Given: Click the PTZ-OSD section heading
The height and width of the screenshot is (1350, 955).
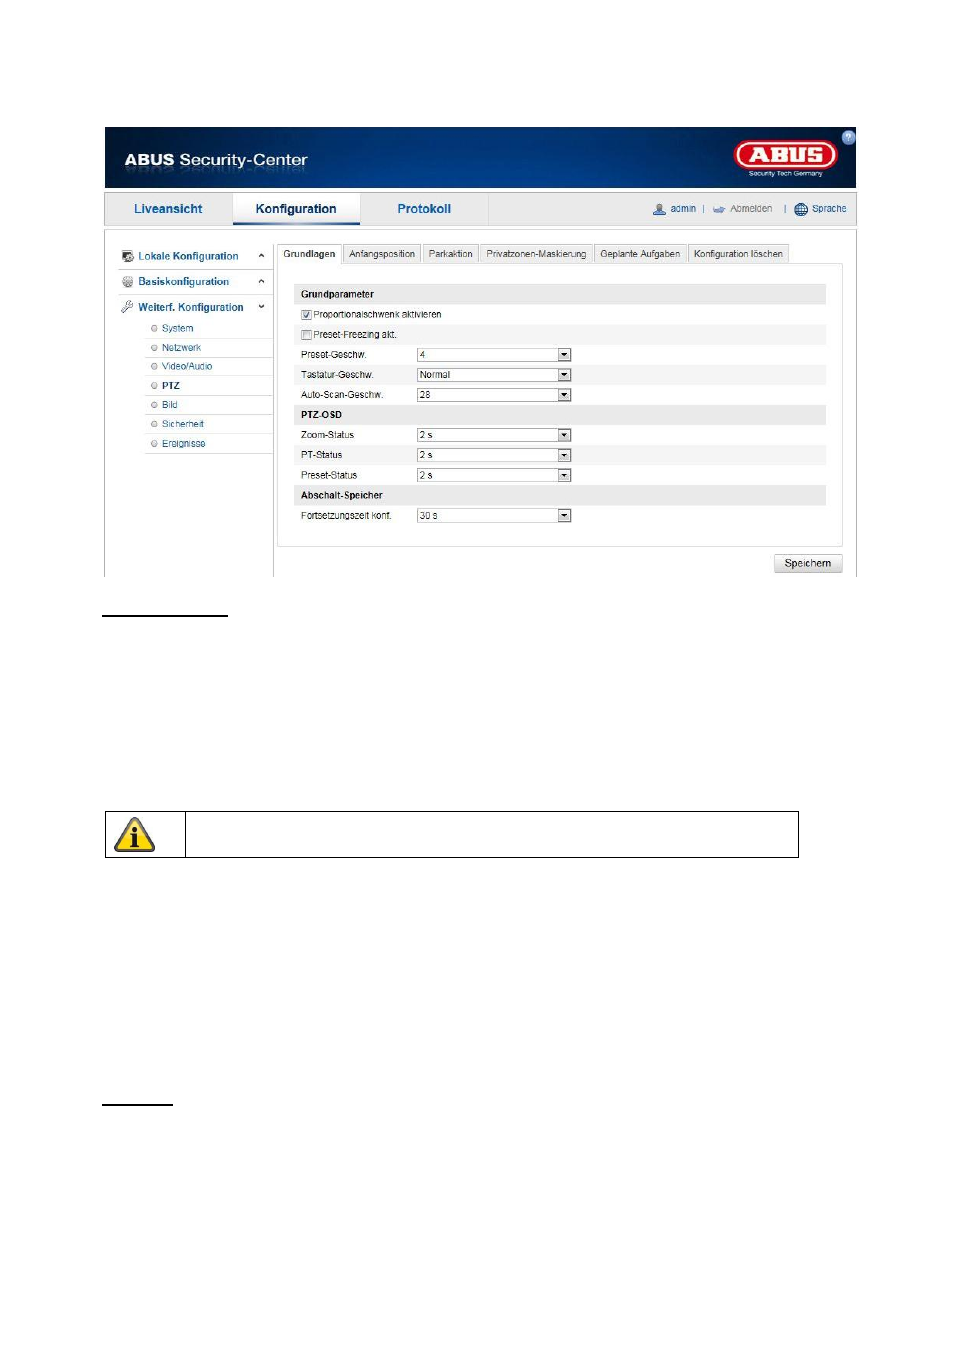Looking at the screenshot, I should pyautogui.click(x=321, y=415).
